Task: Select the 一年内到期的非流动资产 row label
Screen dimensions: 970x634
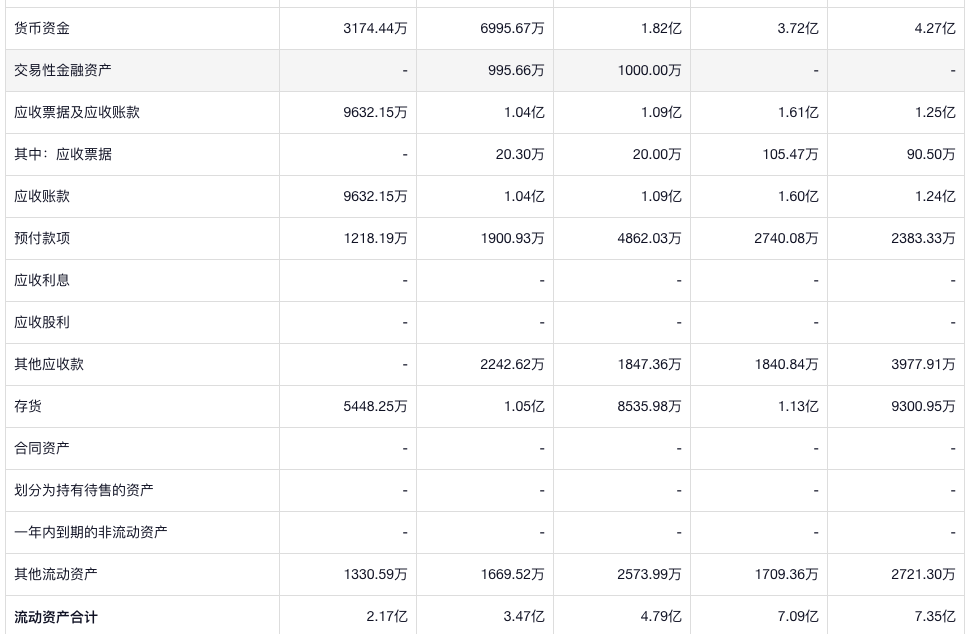Action: coord(91,532)
